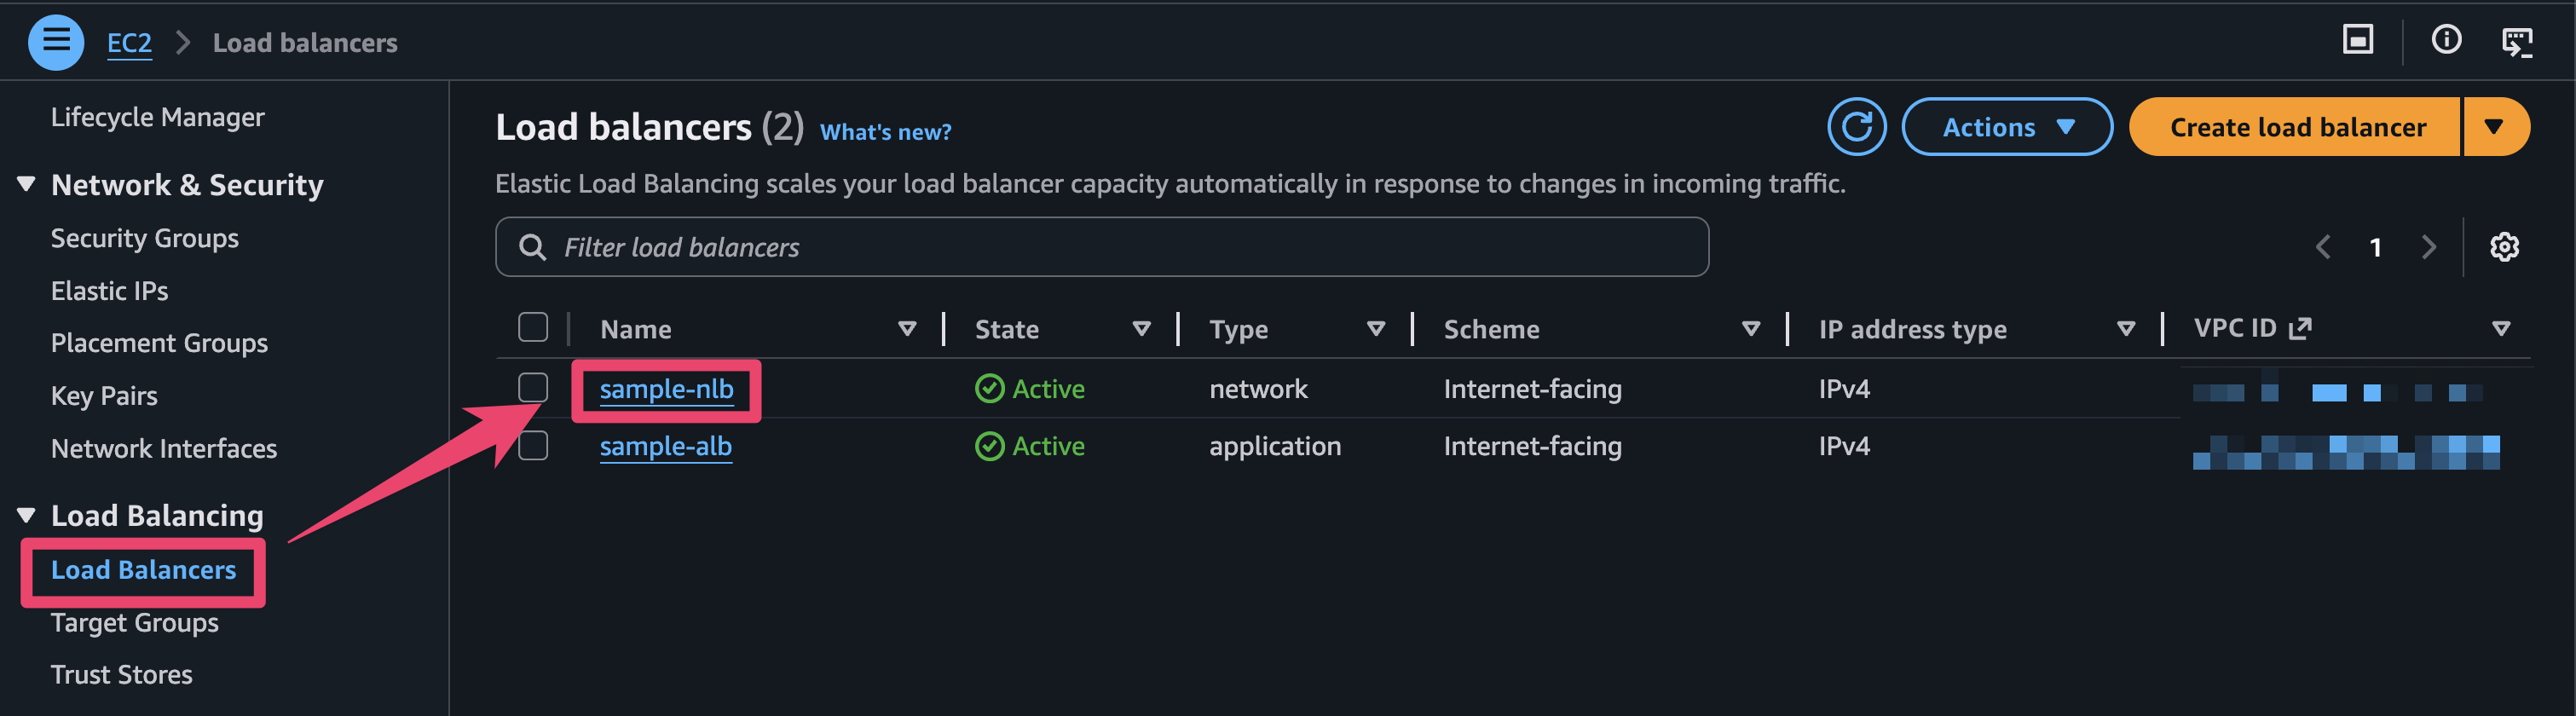Toggle the select-all checkbox in table header
Viewport: 2576px width, 716px height.
[x=533, y=327]
